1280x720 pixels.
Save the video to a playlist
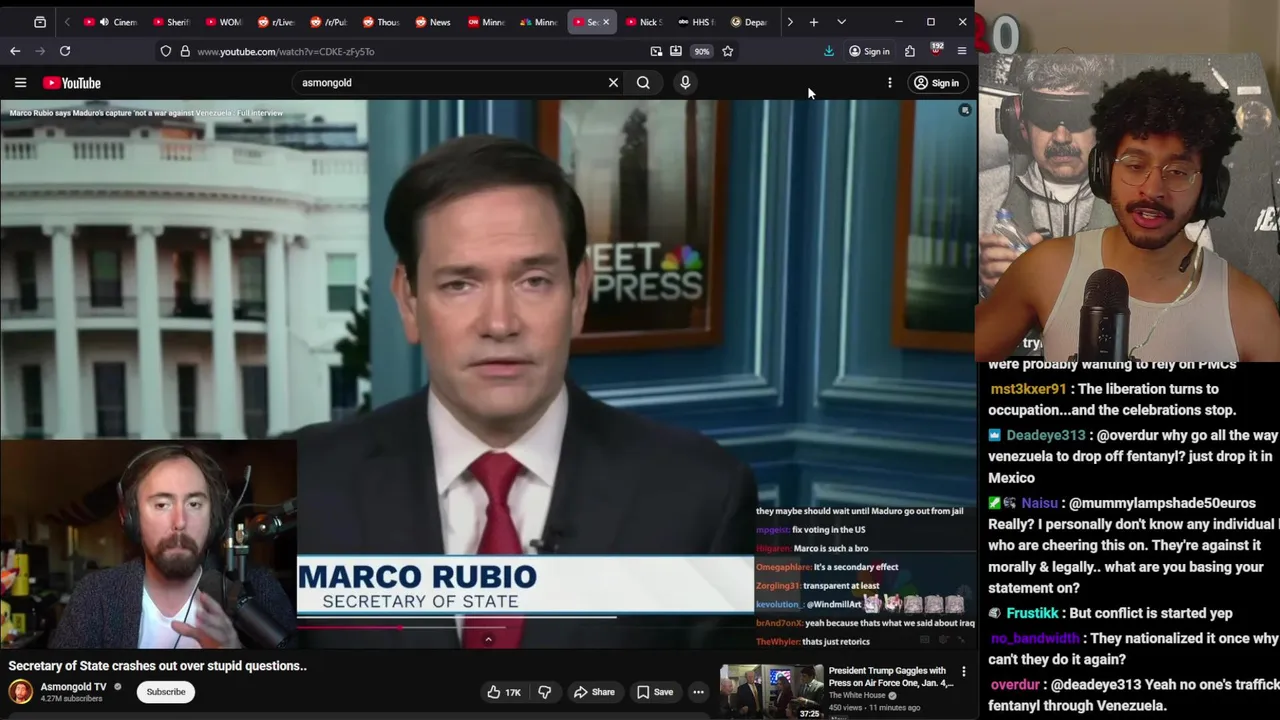[655, 692]
